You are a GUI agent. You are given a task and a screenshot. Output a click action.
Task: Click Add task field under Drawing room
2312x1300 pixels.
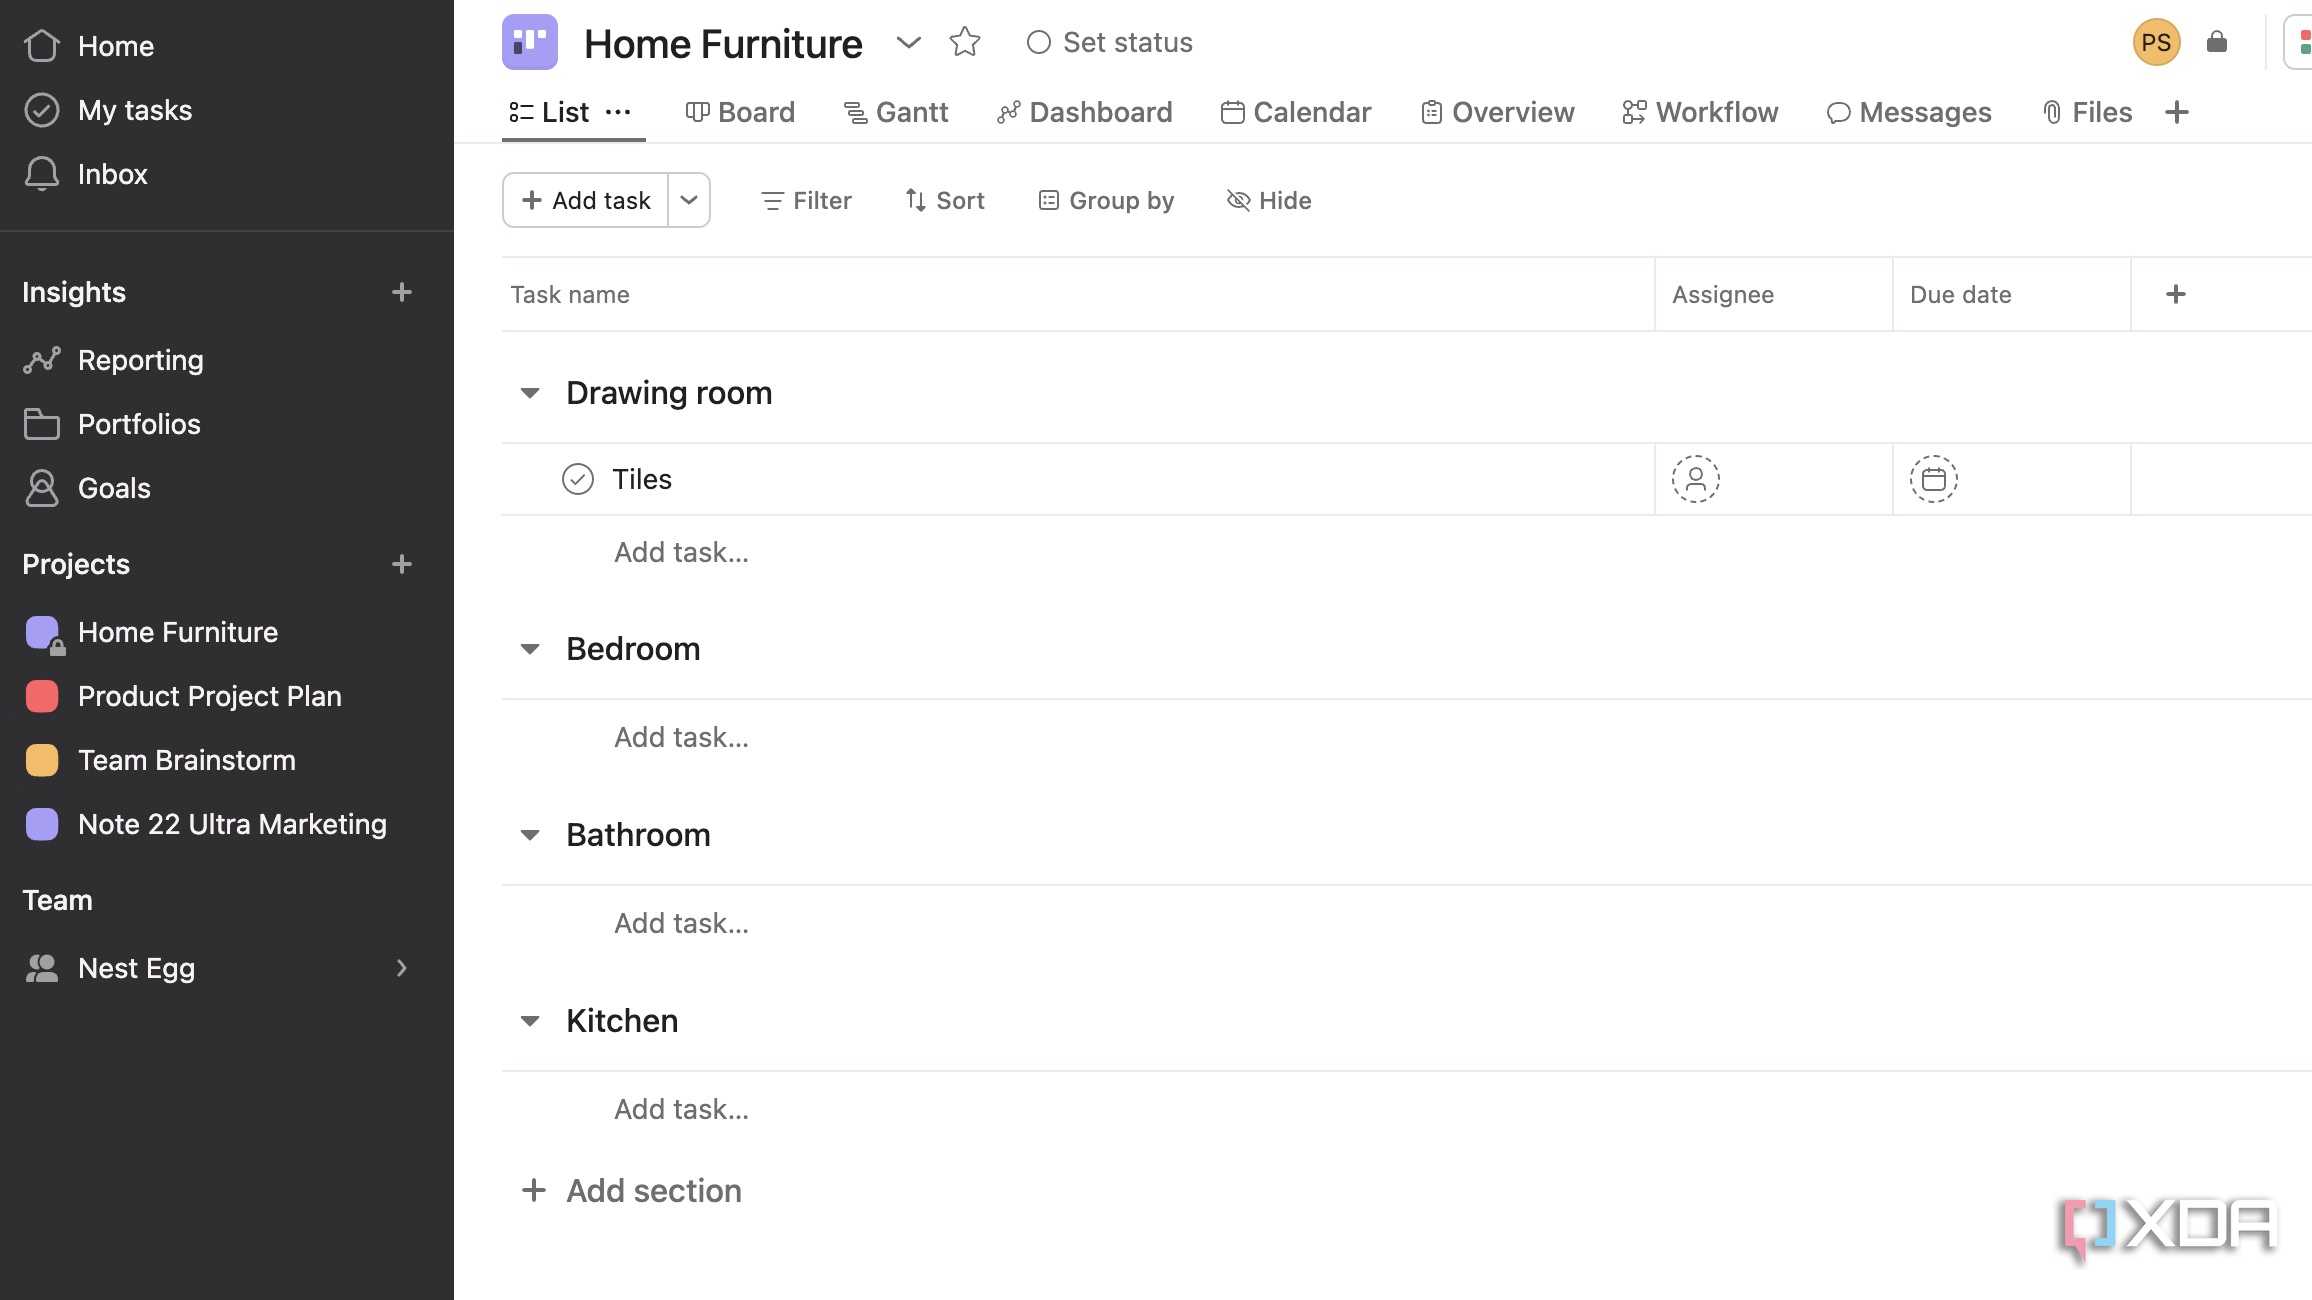tap(681, 552)
